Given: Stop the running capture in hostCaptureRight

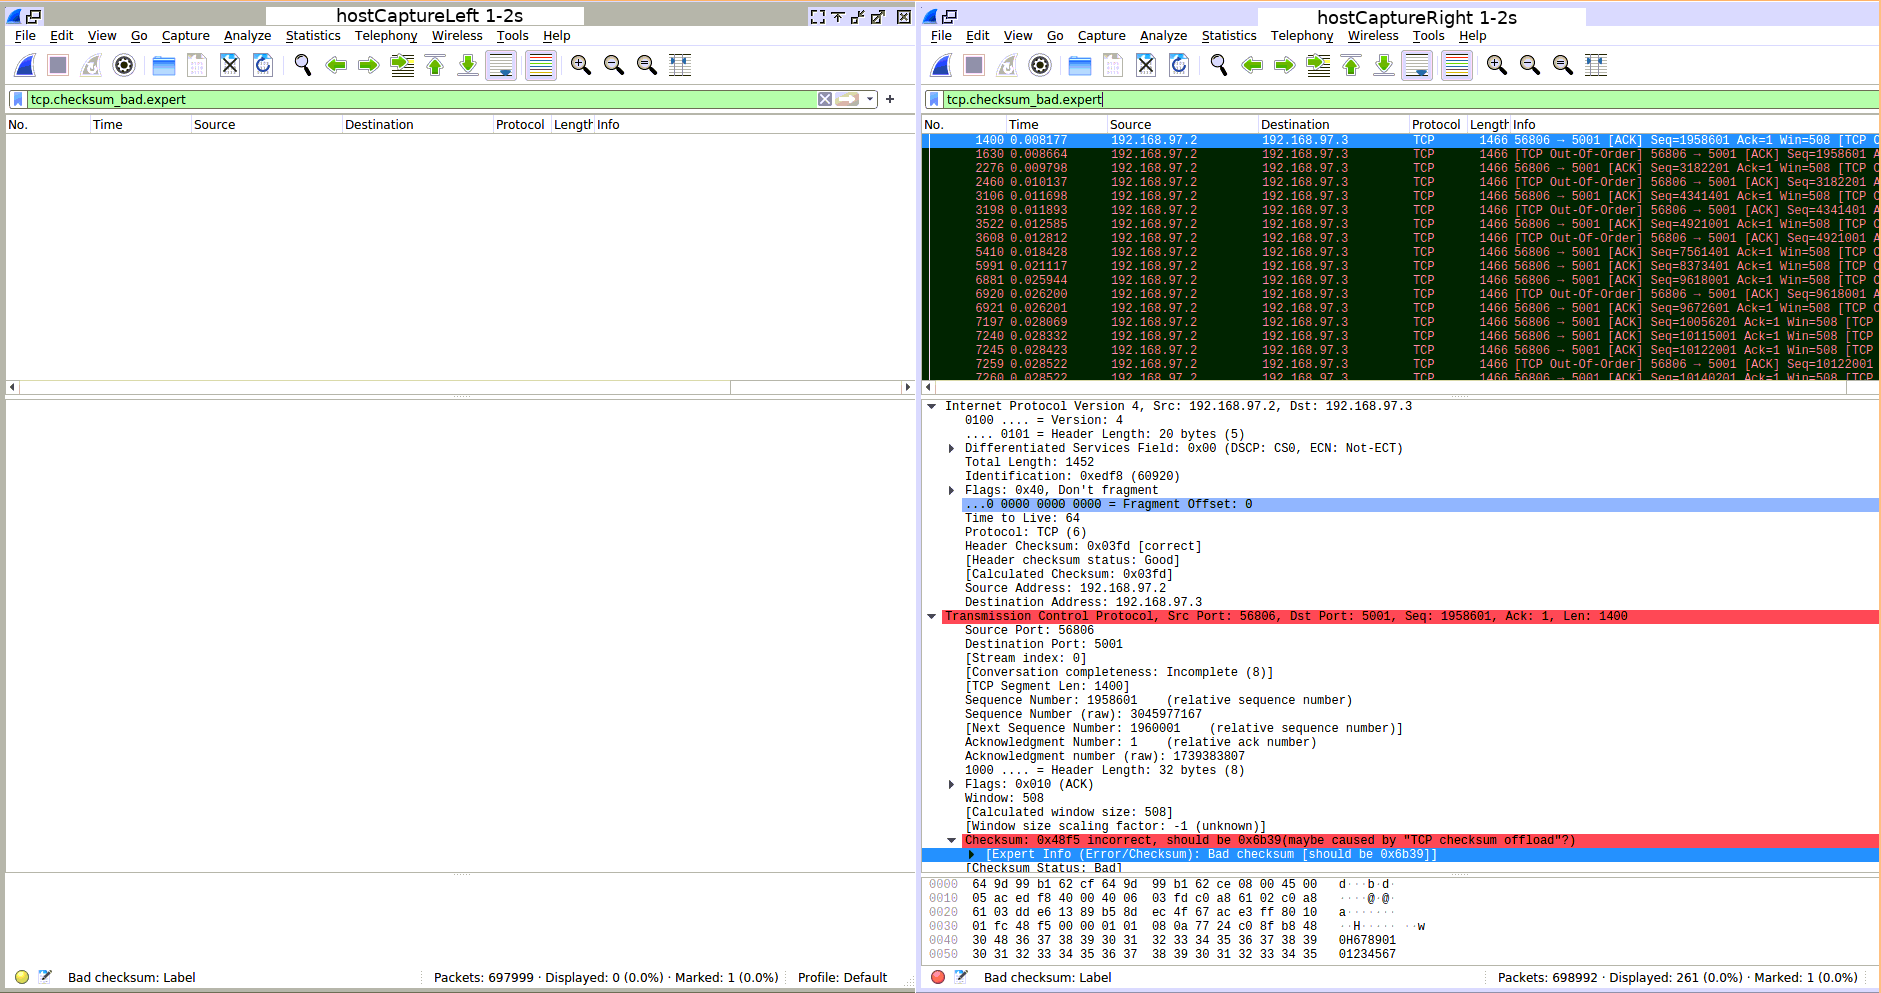Looking at the screenshot, I should coord(972,65).
